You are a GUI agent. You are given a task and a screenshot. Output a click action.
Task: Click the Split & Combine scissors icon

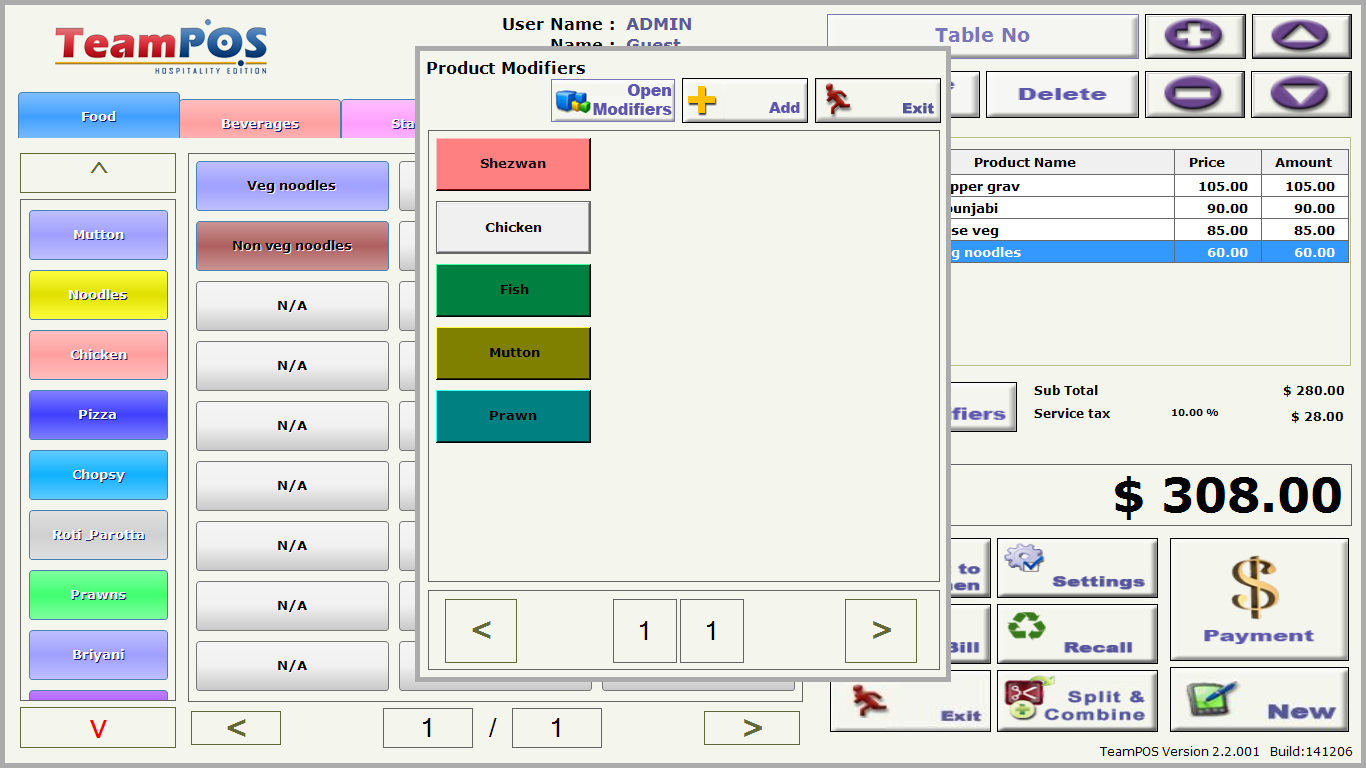pos(1077,701)
